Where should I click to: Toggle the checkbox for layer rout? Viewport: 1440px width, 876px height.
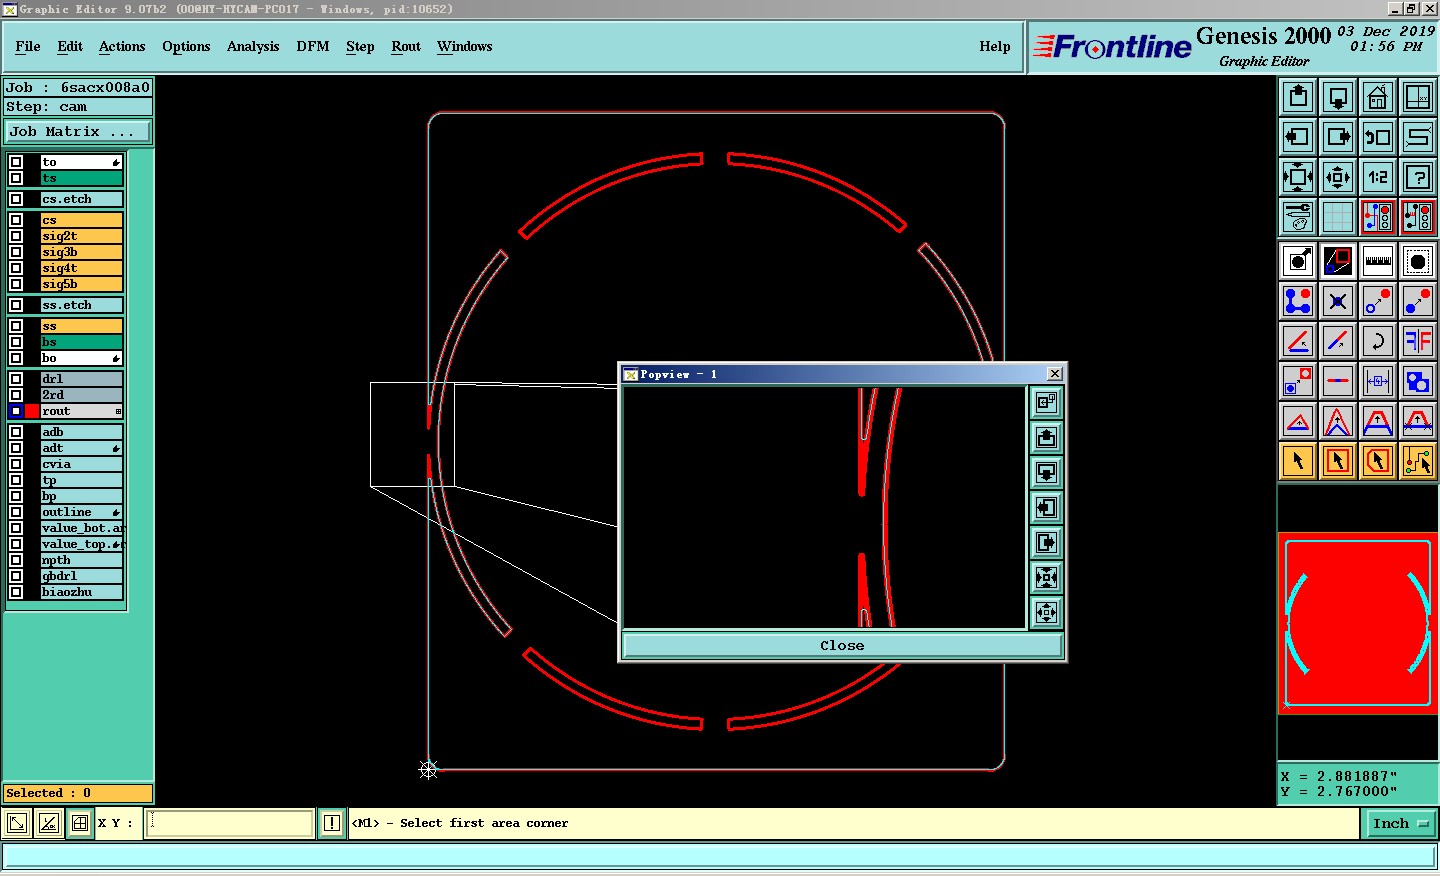pyautogui.click(x=16, y=411)
